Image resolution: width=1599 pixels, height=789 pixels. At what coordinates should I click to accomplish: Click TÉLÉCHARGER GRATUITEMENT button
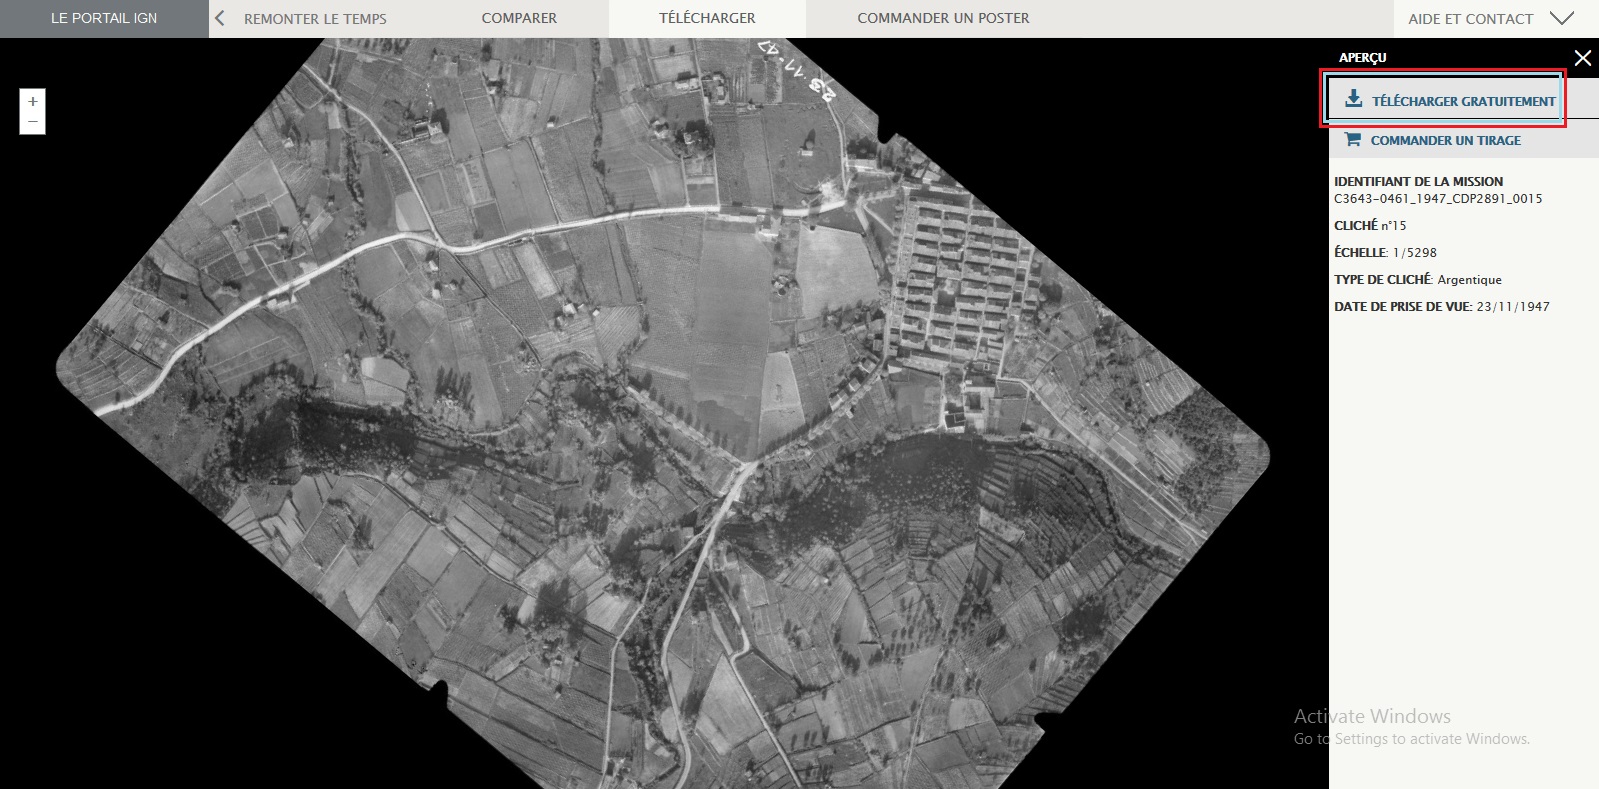[x=1444, y=99]
